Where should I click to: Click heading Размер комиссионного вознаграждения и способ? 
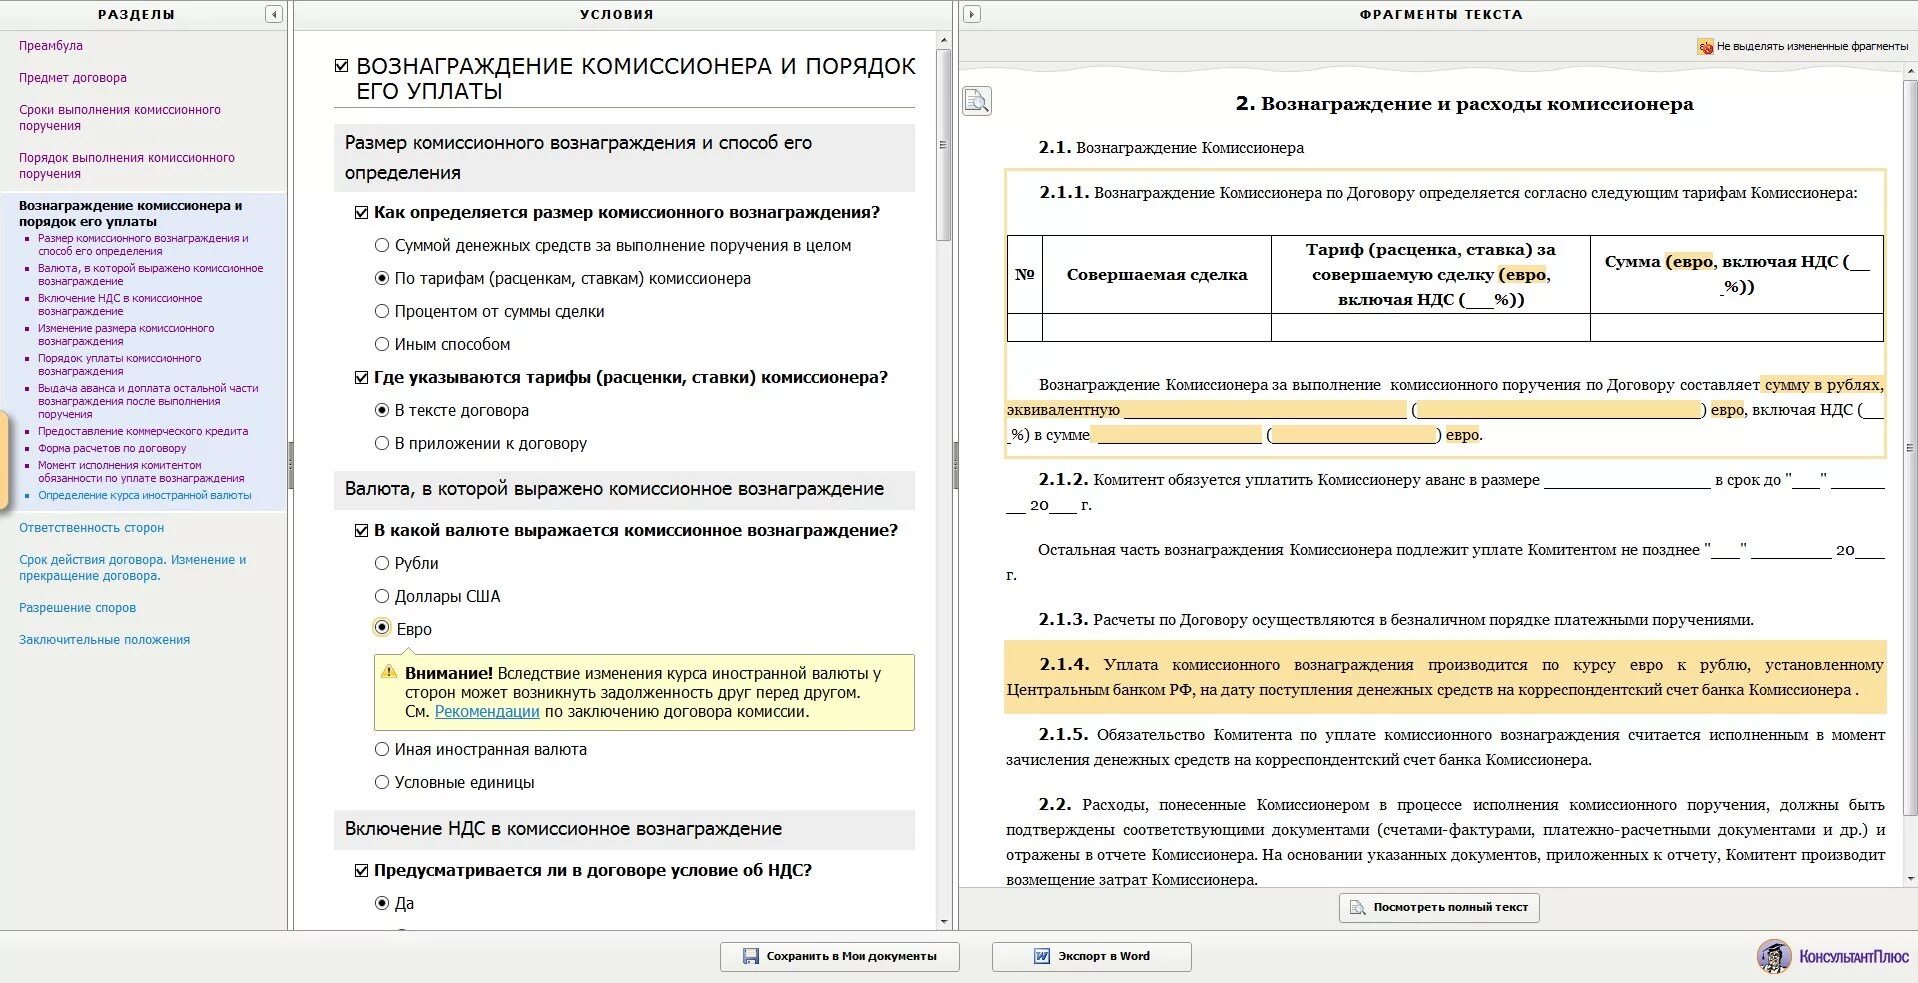click(624, 158)
